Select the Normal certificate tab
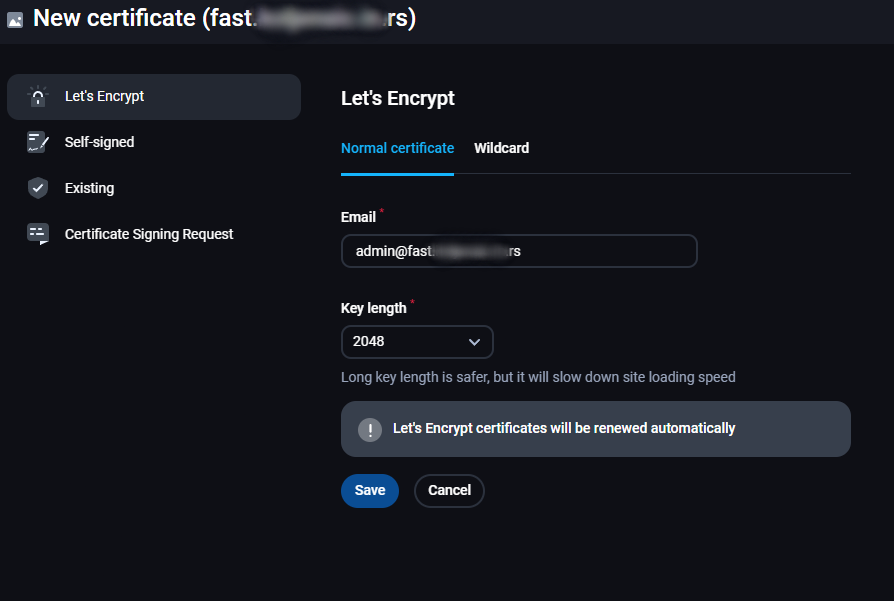This screenshot has height=601, width=894. click(397, 148)
